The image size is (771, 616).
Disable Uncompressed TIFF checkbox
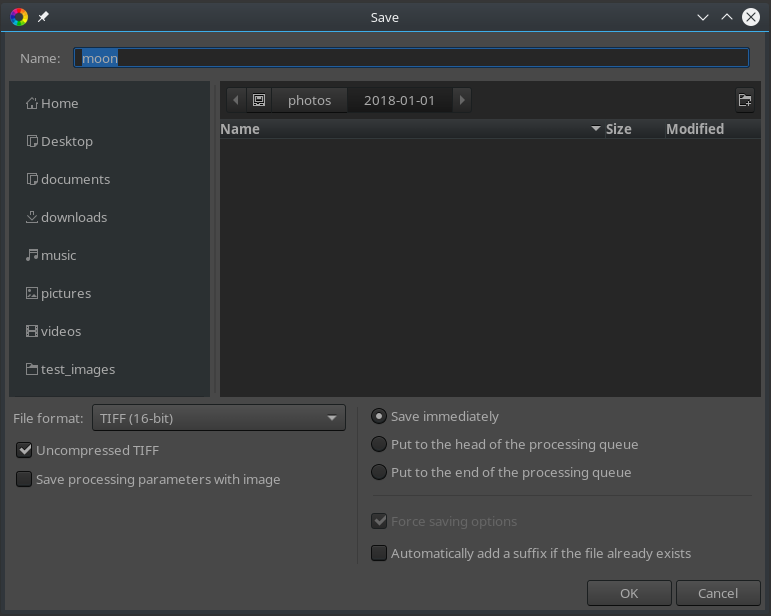pos(25,451)
